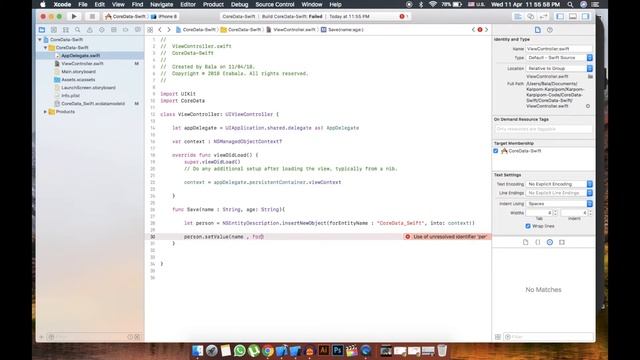
Task: Click the ViewController.swift jump bar item
Action: tap(291, 30)
